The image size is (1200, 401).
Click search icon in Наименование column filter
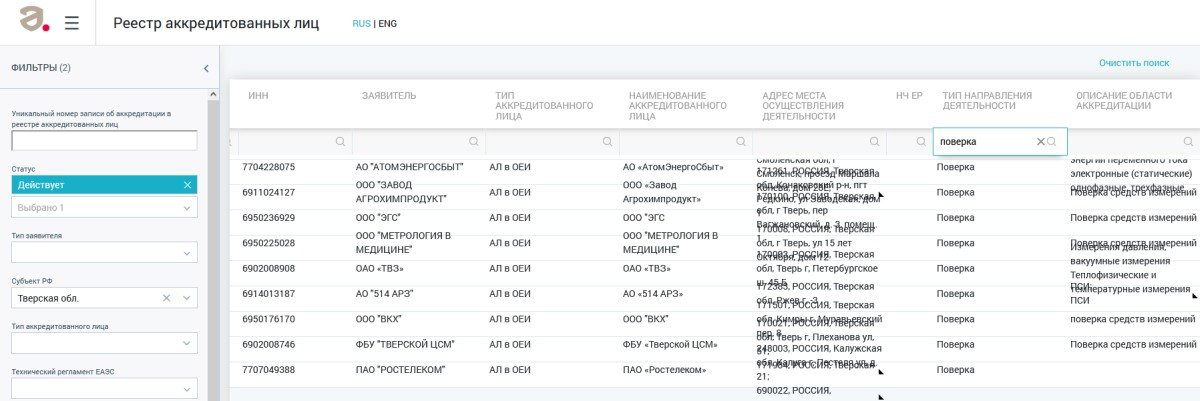741,142
